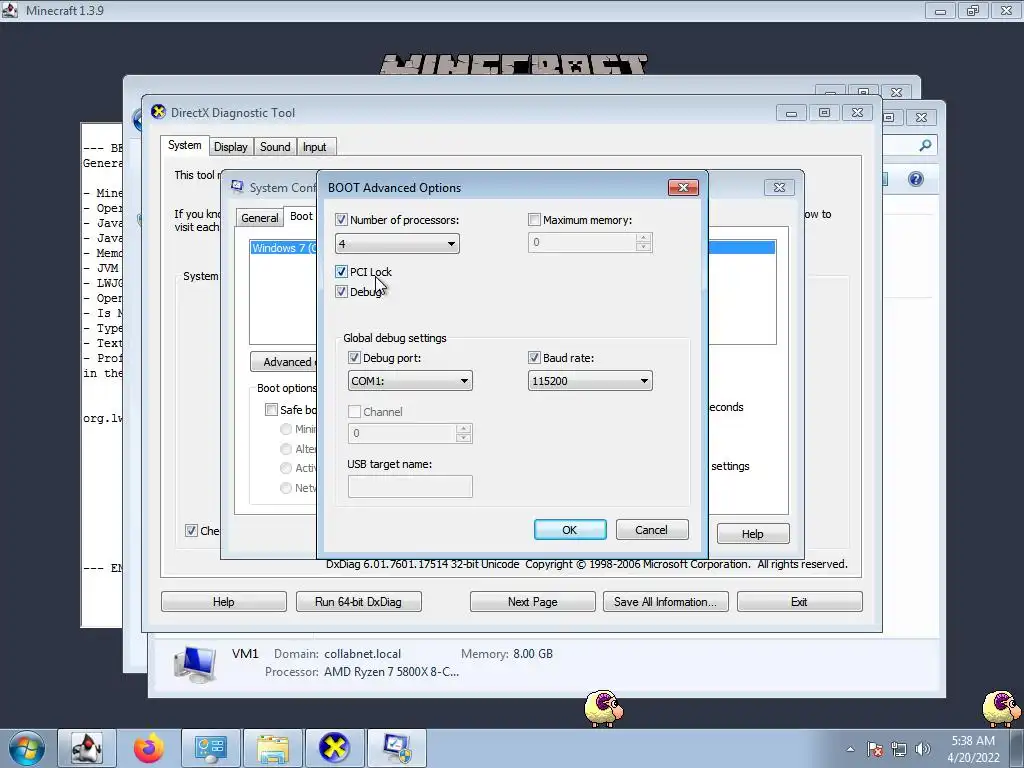
Task: Click the checked checkbox in DirectX System tab
Action: coord(191,530)
